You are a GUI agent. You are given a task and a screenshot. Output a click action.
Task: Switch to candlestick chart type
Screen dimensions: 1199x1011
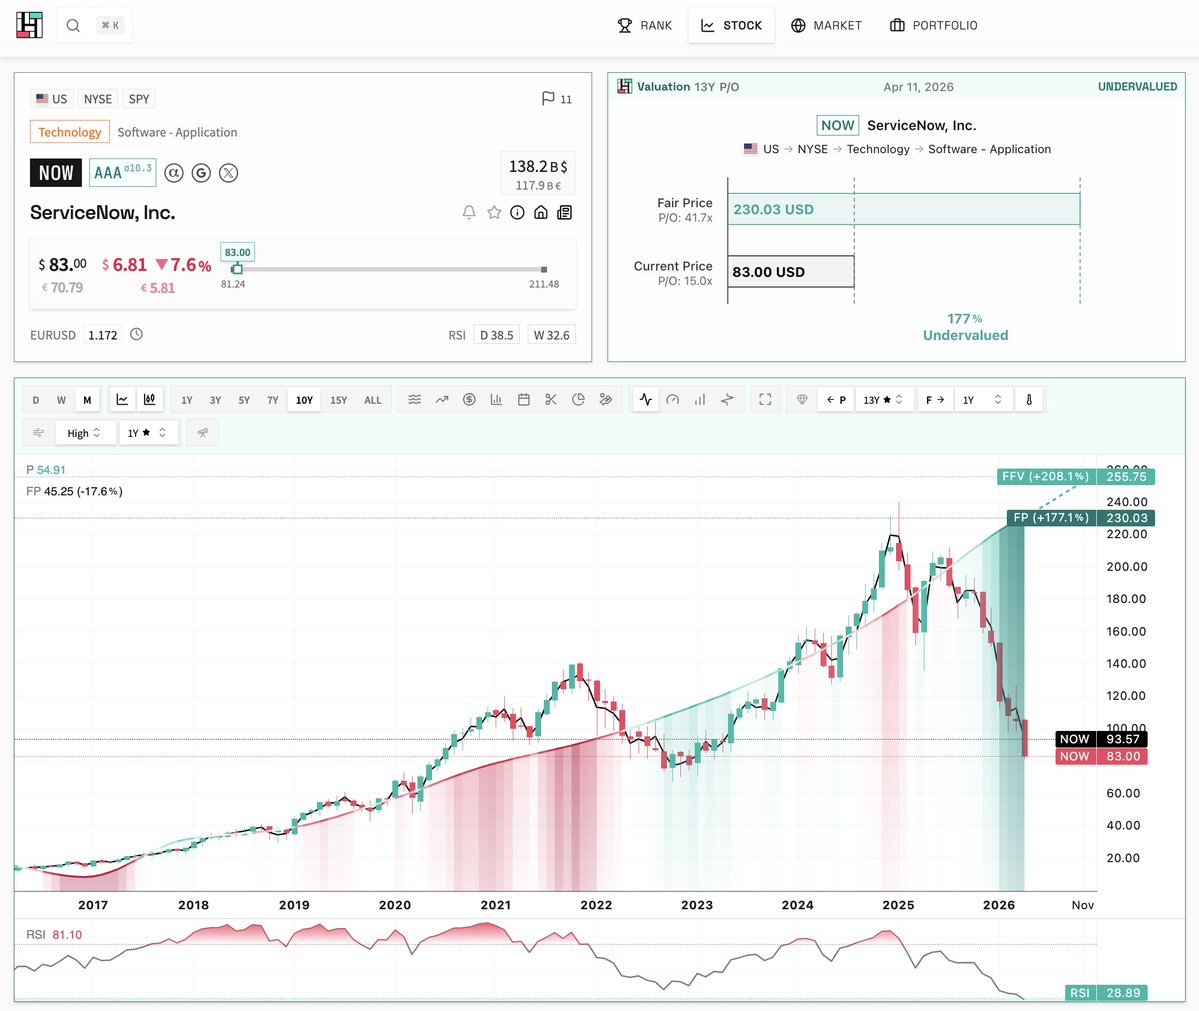(x=149, y=399)
